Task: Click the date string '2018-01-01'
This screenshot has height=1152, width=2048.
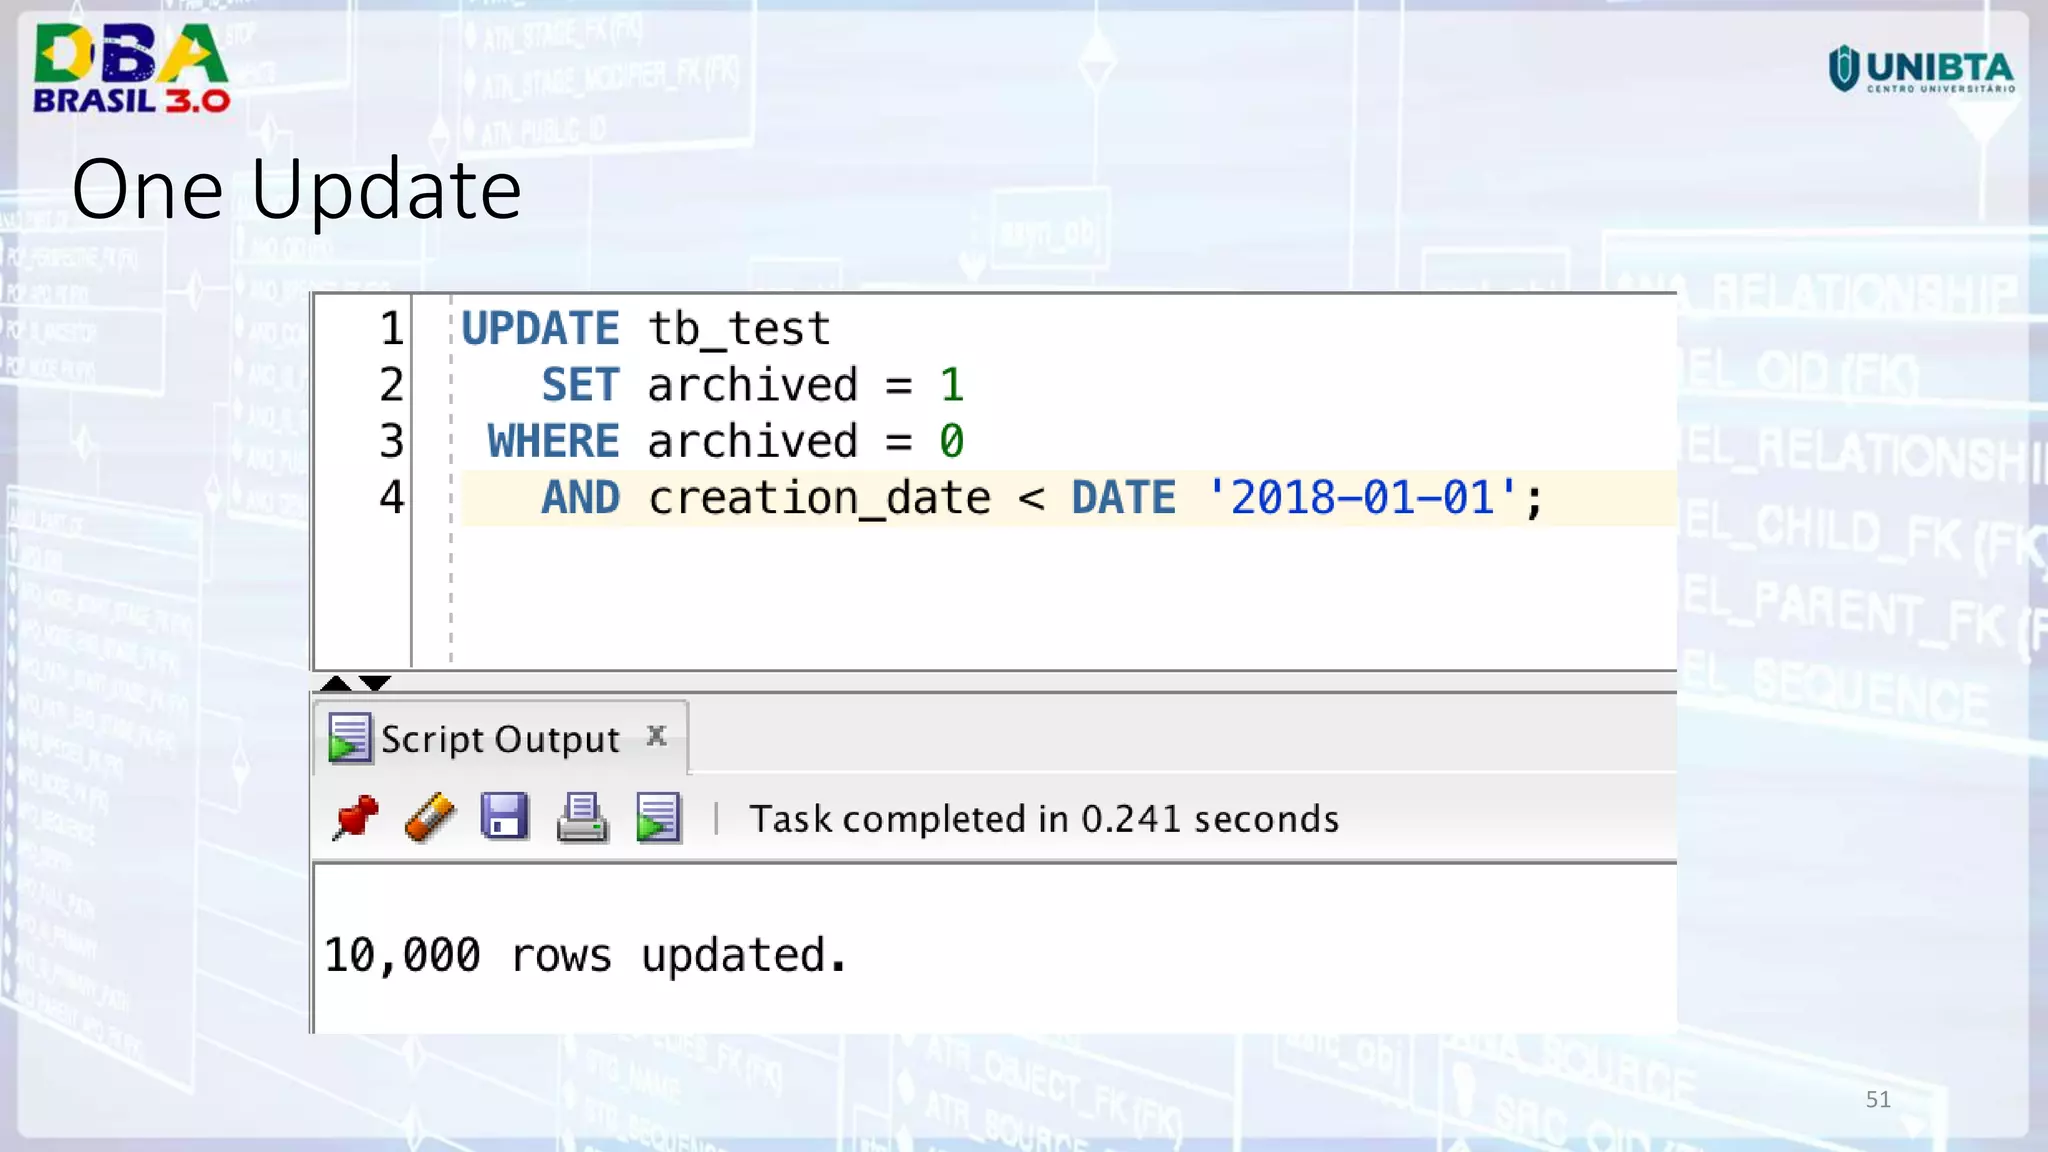Action: click(1362, 498)
